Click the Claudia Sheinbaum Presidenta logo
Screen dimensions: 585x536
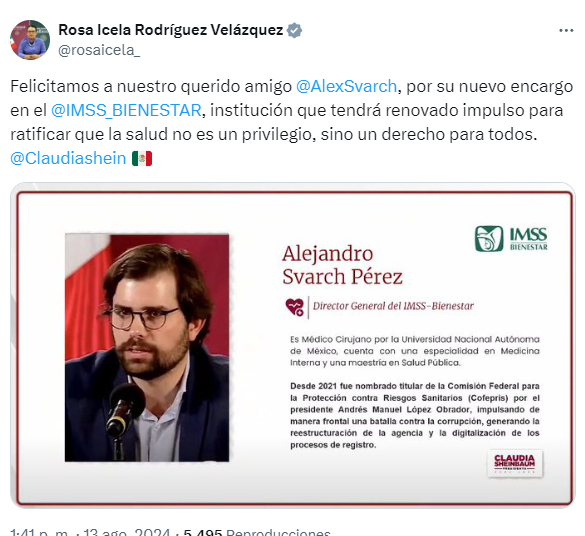(x=515, y=464)
